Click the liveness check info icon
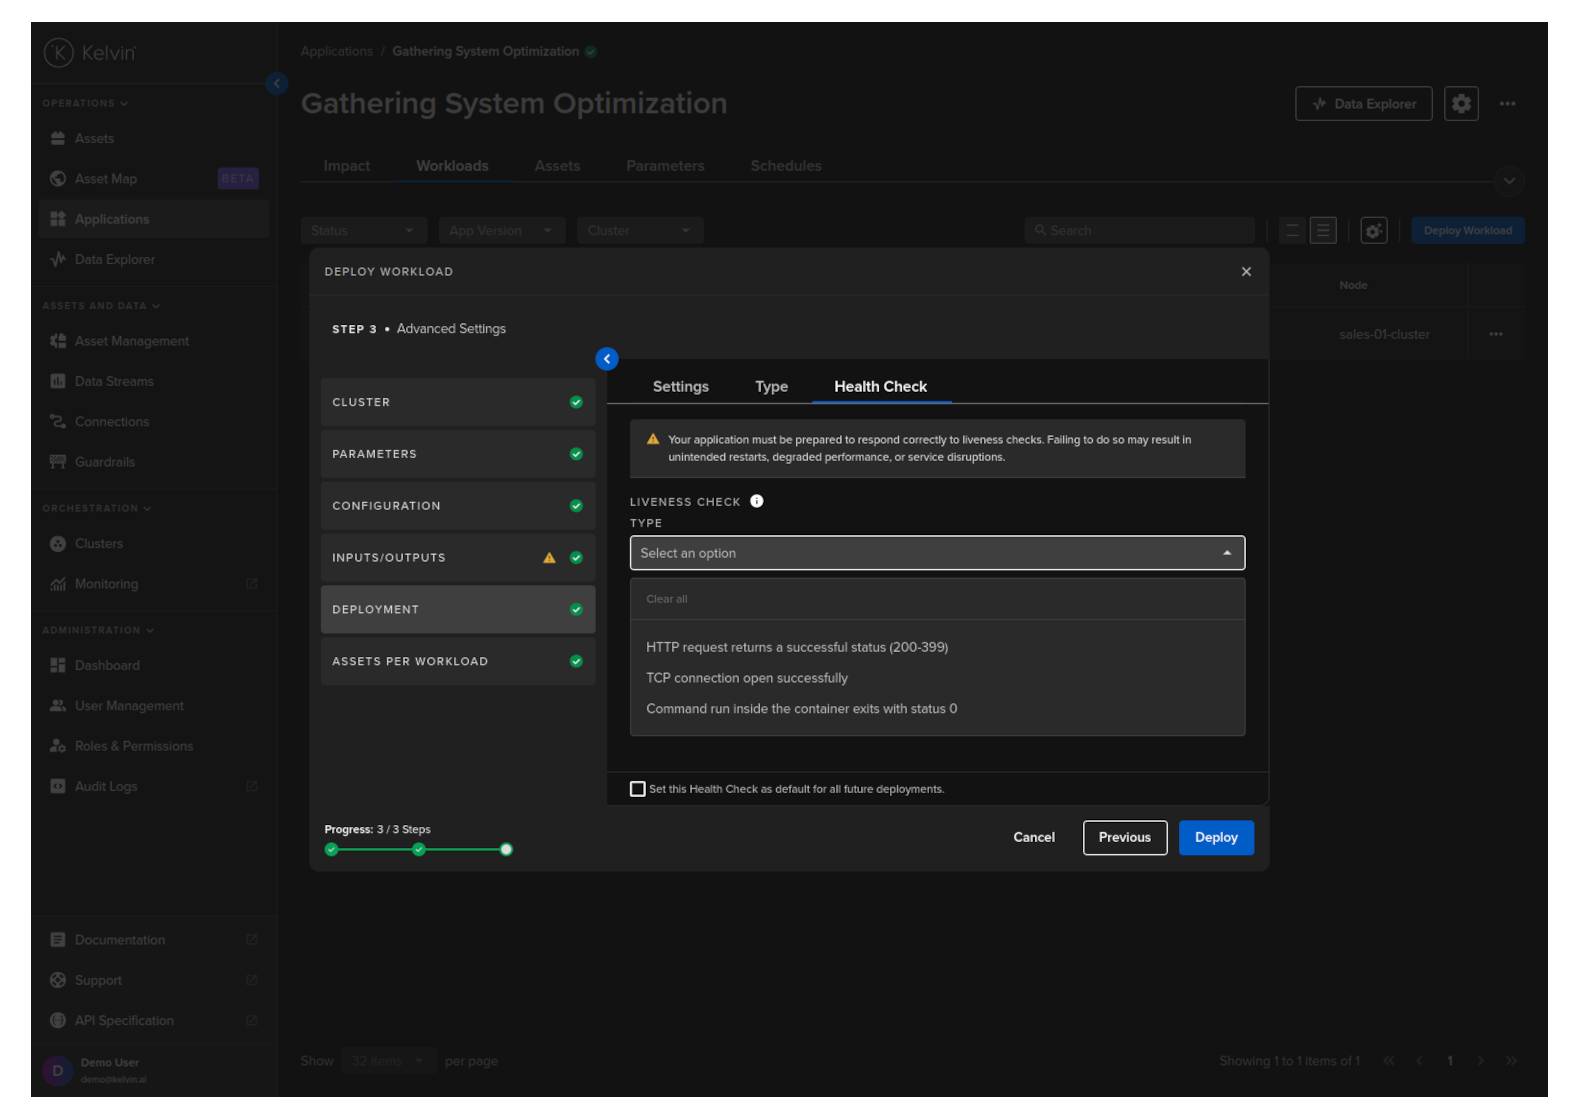 click(x=757, y=501)
